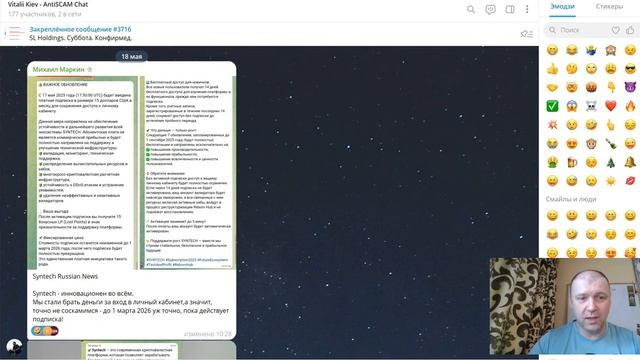Viewport: 640px width, 360px height.
Task: Open the left screenshot image 'ВАЖНОЕ ОБНОВЛЕНИЕ'
Action: 83,173
